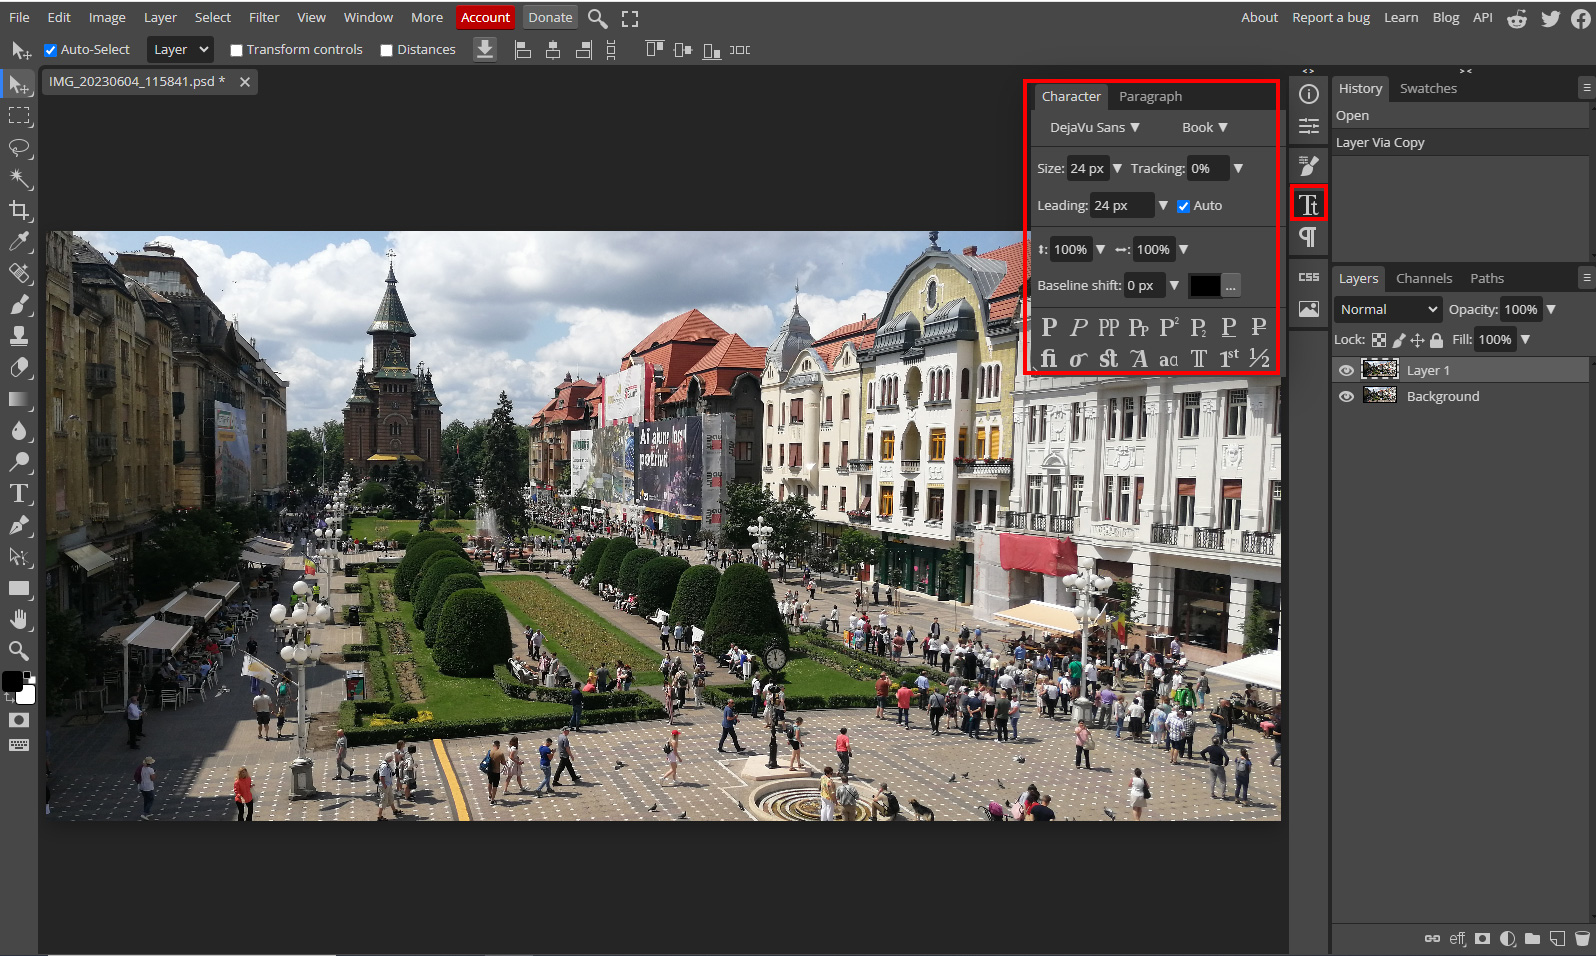Click the CSS panel icon
Screen dimensions: 1596x956
point(1308,277)
